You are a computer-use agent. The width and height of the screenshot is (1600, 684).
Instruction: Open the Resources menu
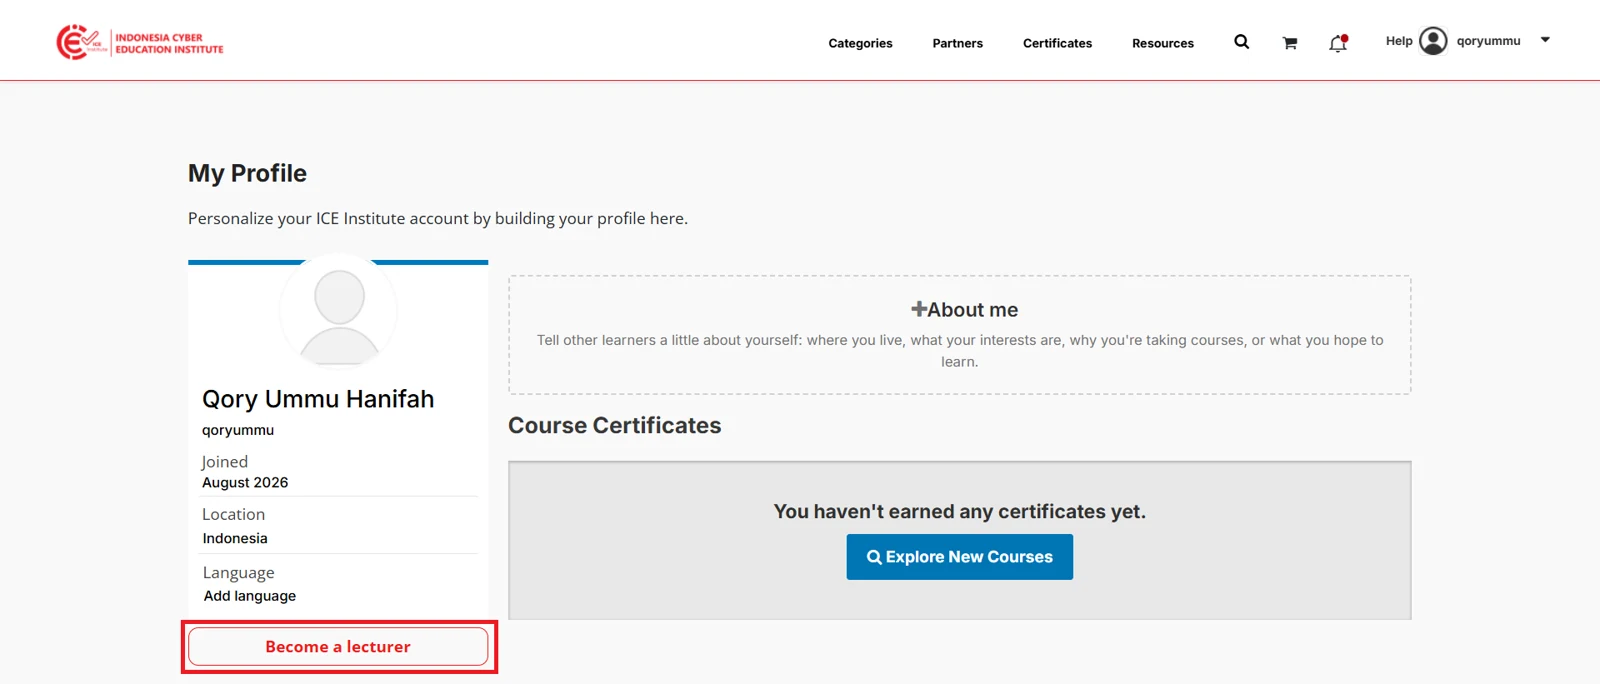pos(1163,43)
